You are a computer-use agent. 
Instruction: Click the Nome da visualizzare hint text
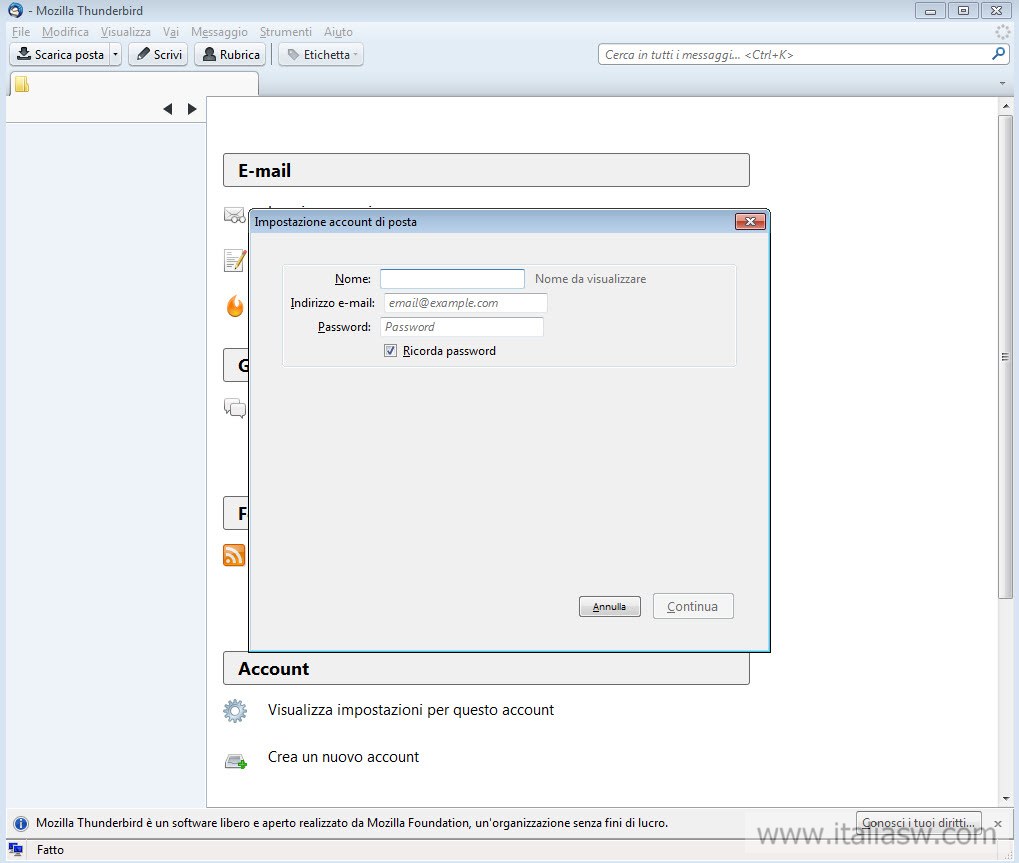(x=590, y=279)
